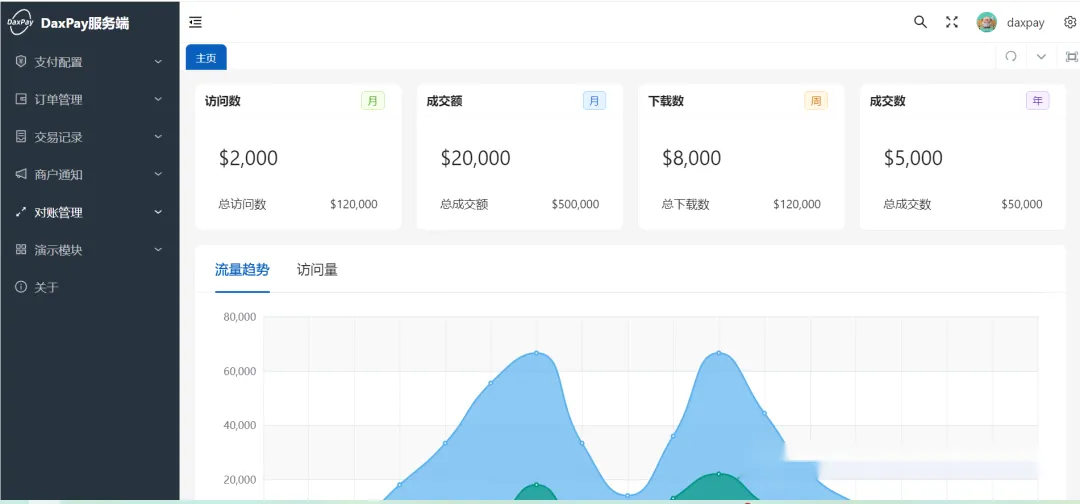Click the 成交数 card title
This screenshot has height=504, width=1080.
888,101
